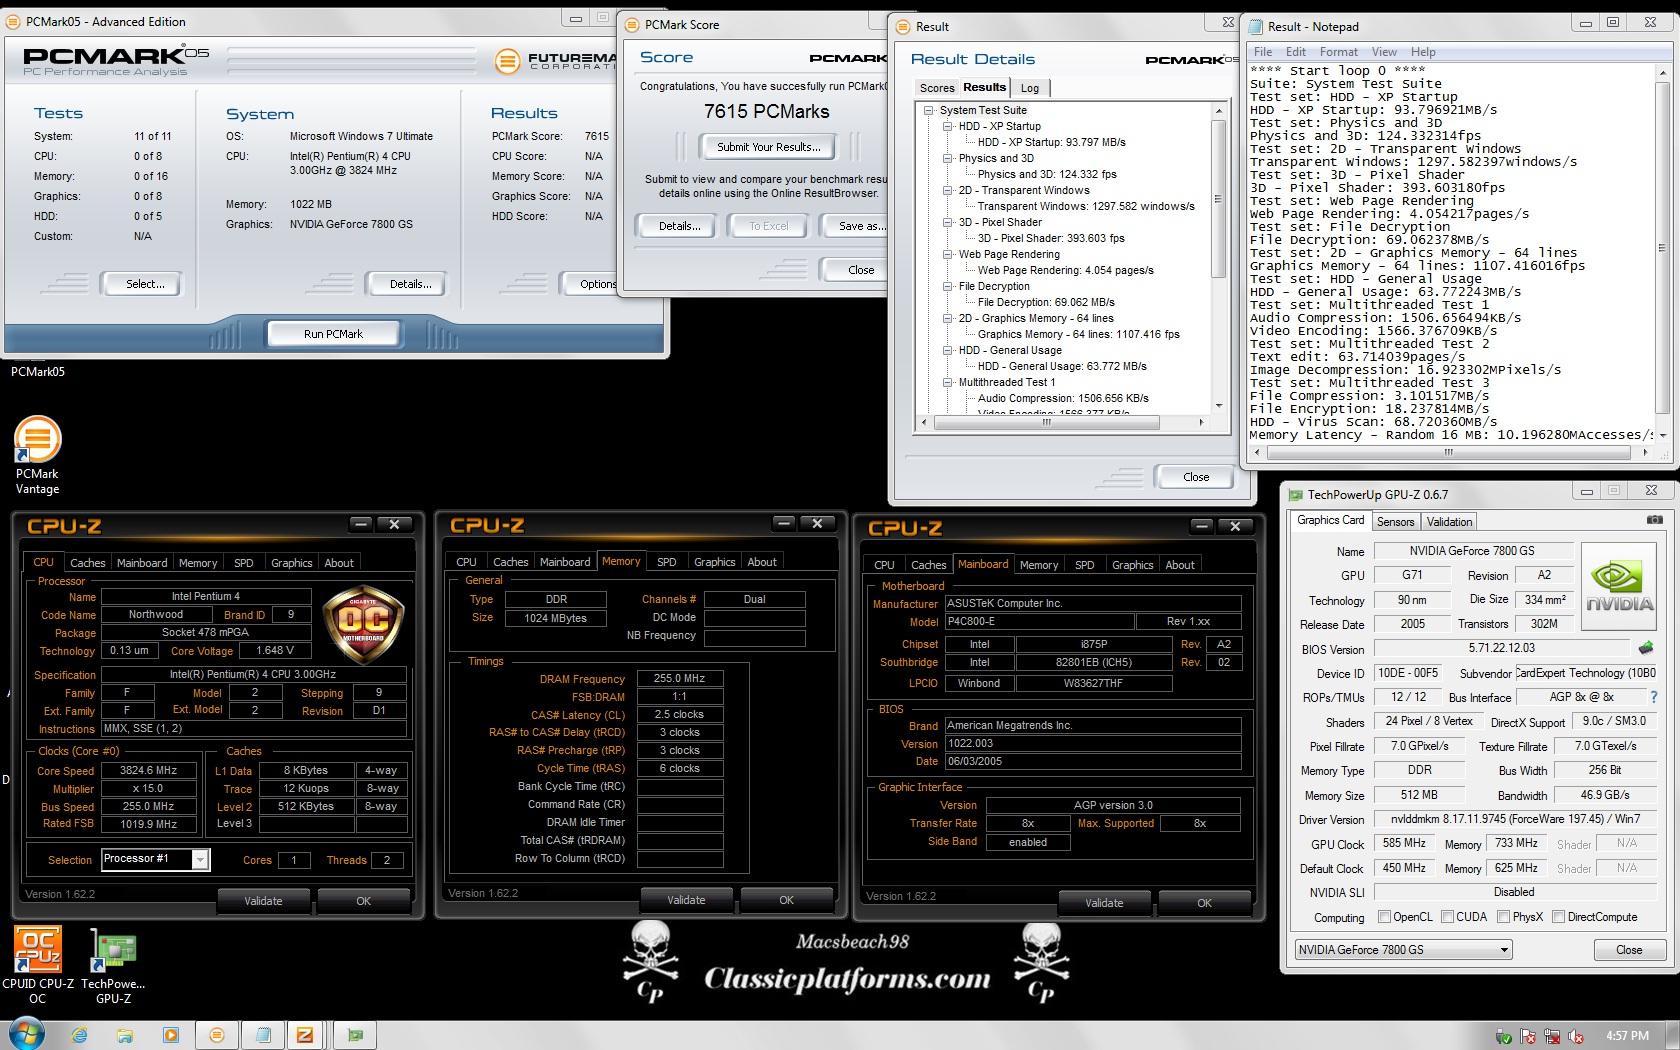
Task: Switch to GPU-Z taskbar button
Action: click(354, 1035)
